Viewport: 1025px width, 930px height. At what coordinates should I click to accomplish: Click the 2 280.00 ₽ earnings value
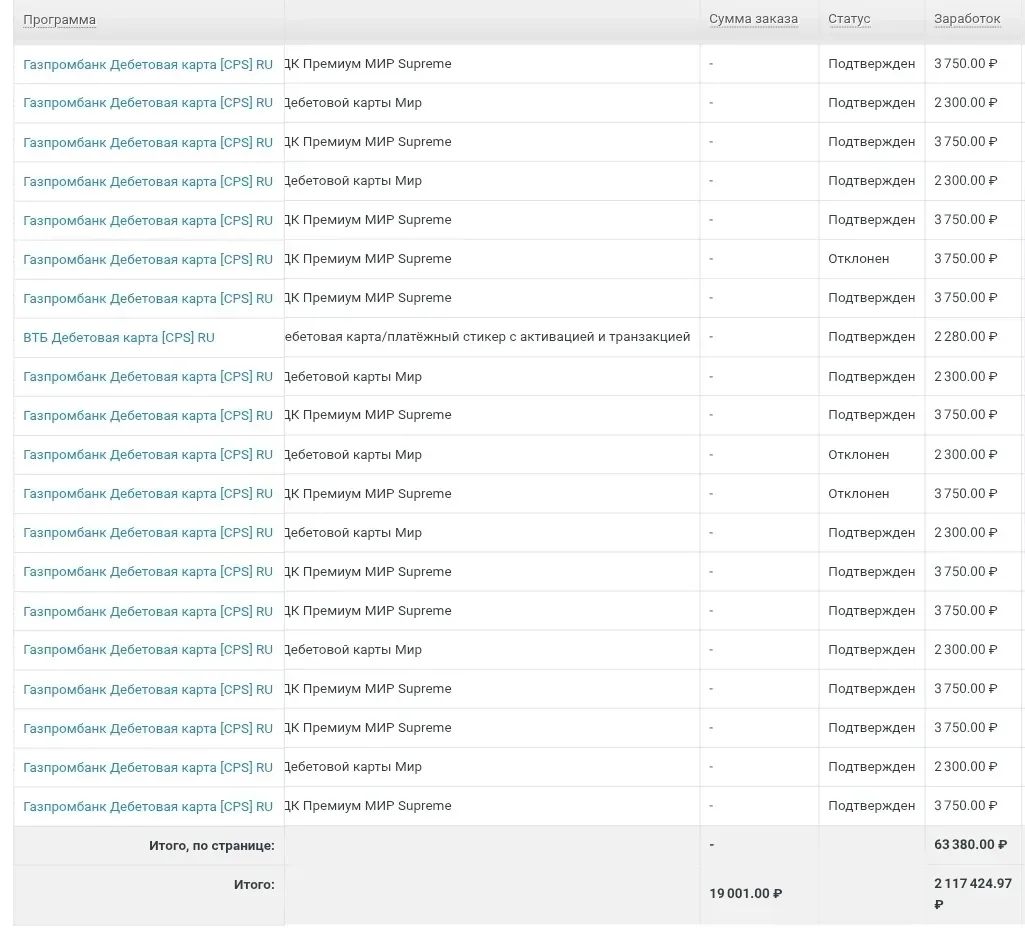pos(966,337)
